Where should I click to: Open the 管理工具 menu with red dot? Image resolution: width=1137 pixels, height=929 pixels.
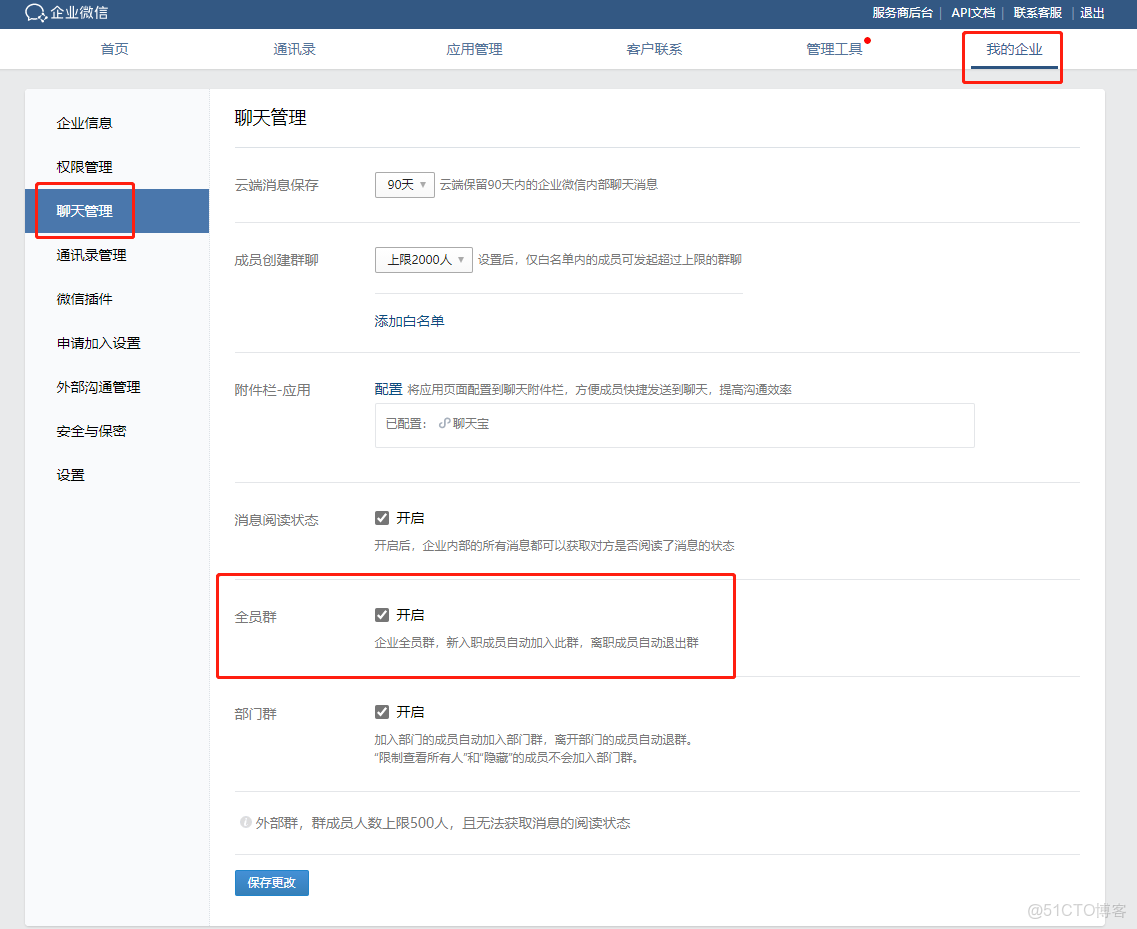pos(834,47)
